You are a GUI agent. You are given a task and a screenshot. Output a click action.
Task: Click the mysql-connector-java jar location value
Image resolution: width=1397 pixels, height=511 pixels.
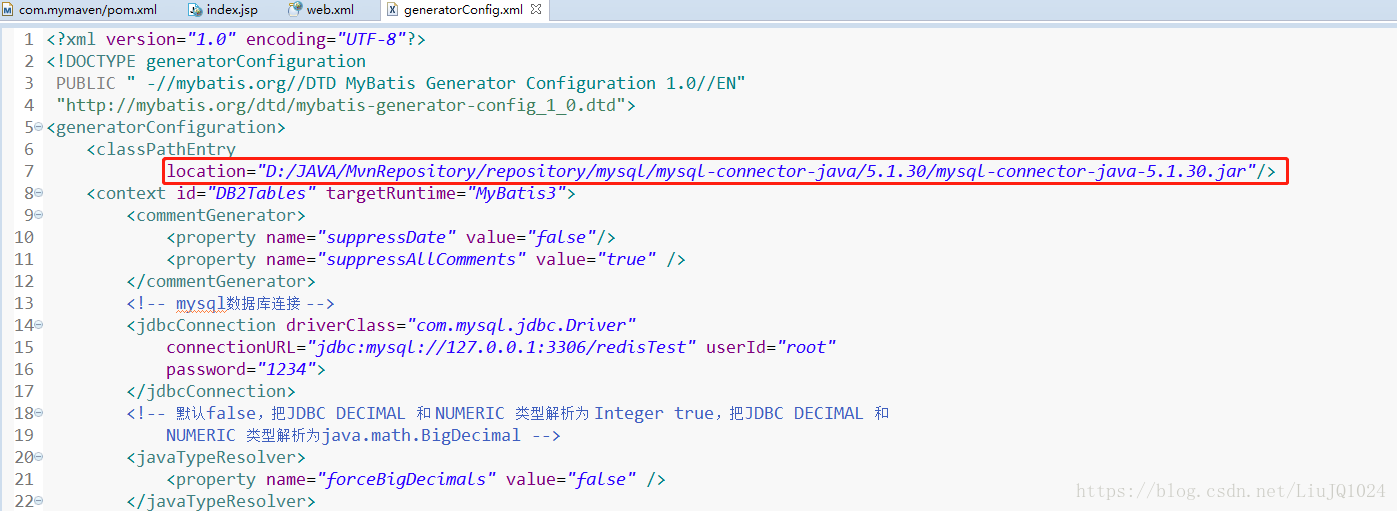(x=757, y=171)
